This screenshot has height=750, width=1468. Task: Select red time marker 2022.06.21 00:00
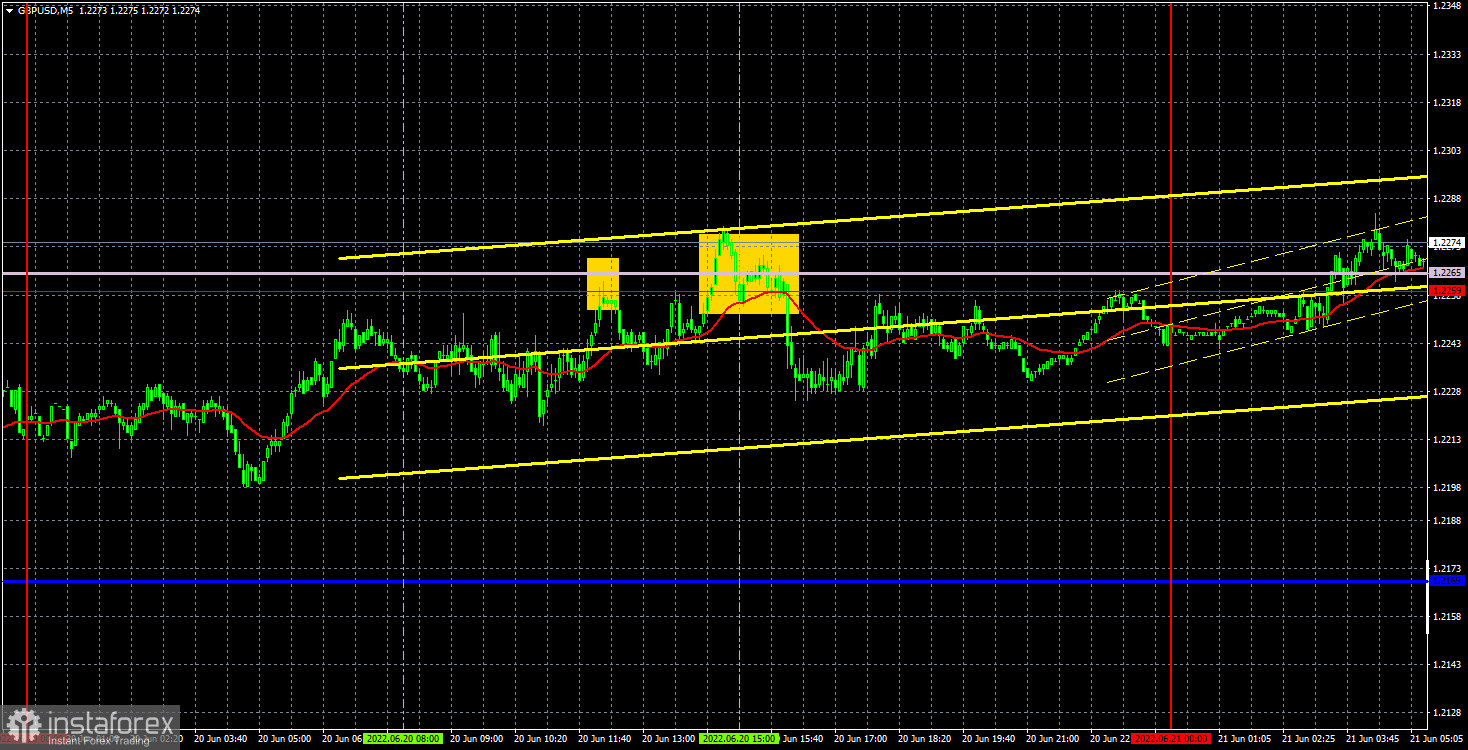click(x=1171, y=738)
